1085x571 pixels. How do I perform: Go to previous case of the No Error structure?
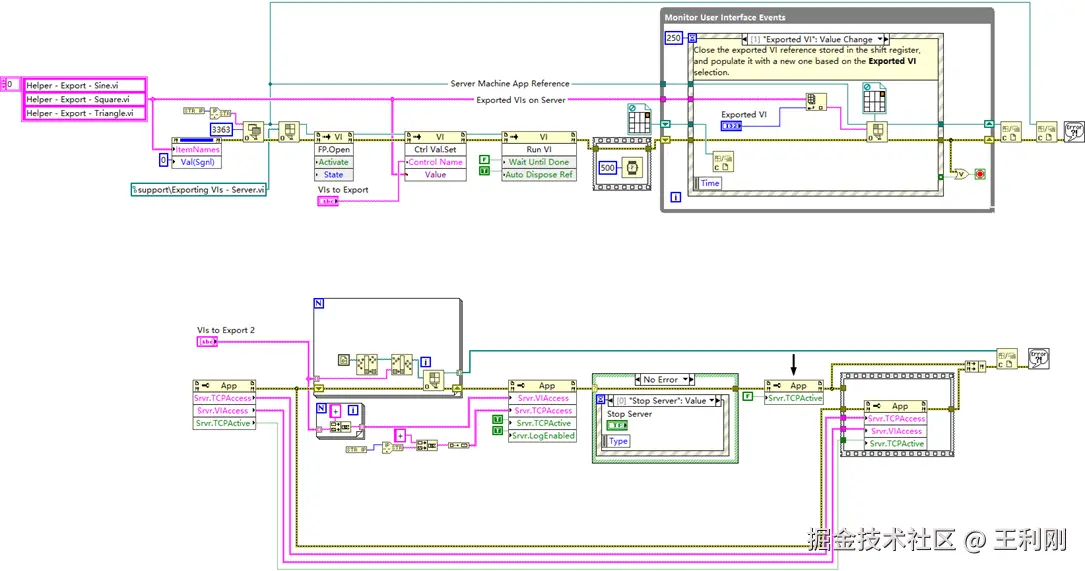638,379
